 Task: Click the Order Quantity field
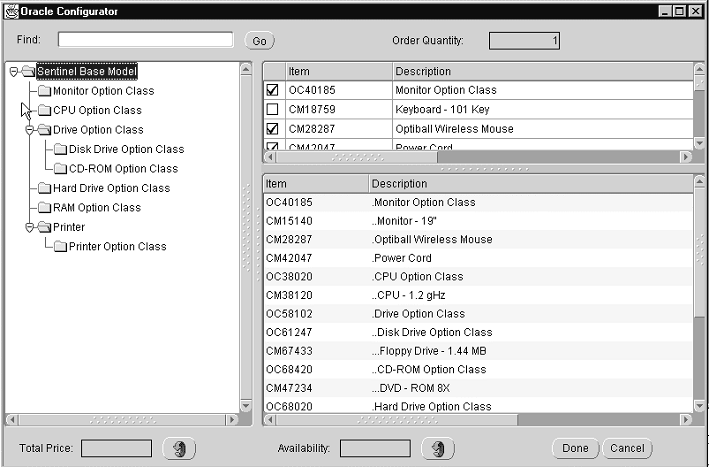(524, 41)
